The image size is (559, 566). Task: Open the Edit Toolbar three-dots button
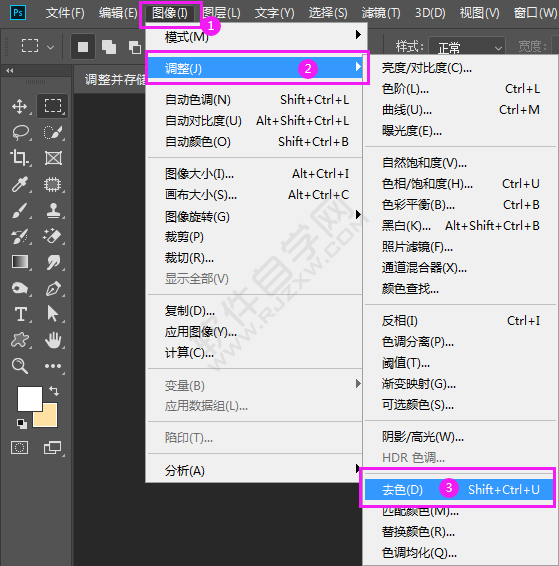pos(53,366)
